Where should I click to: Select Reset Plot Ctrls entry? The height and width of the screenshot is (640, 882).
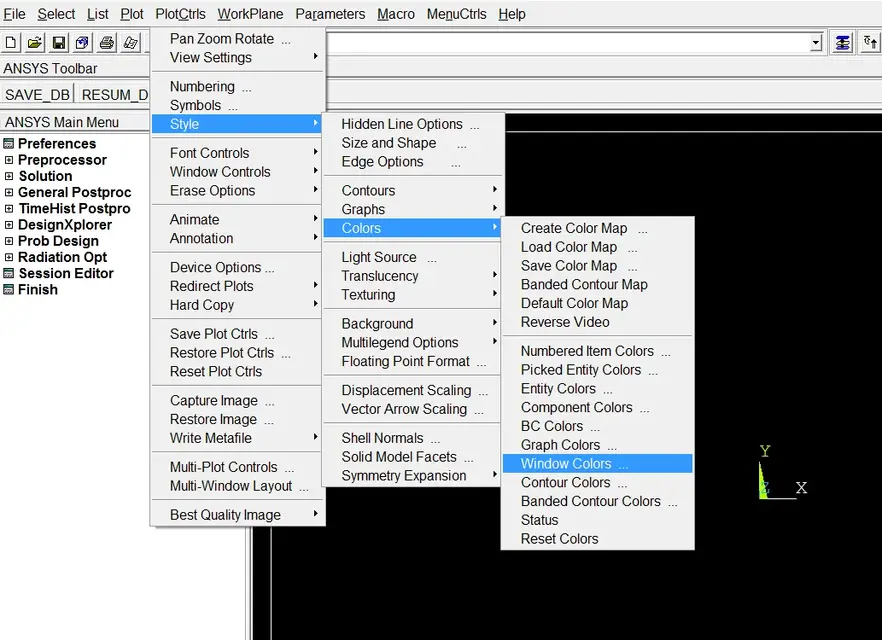pos(238,371)
